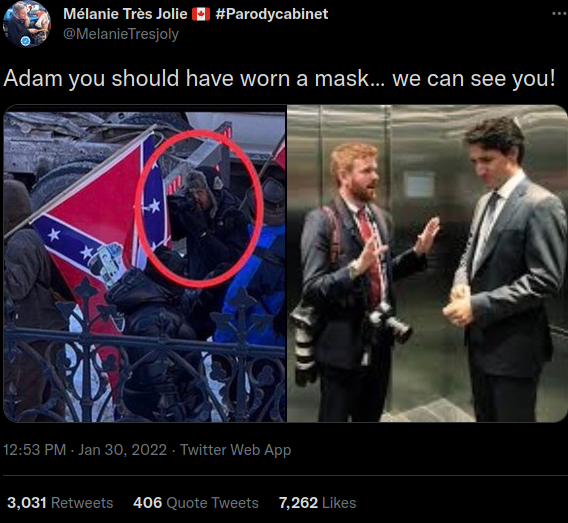This screenshot has height=523, width=568.
Task: Click the 12:53 PM timestamp
Action: [34, 450]
